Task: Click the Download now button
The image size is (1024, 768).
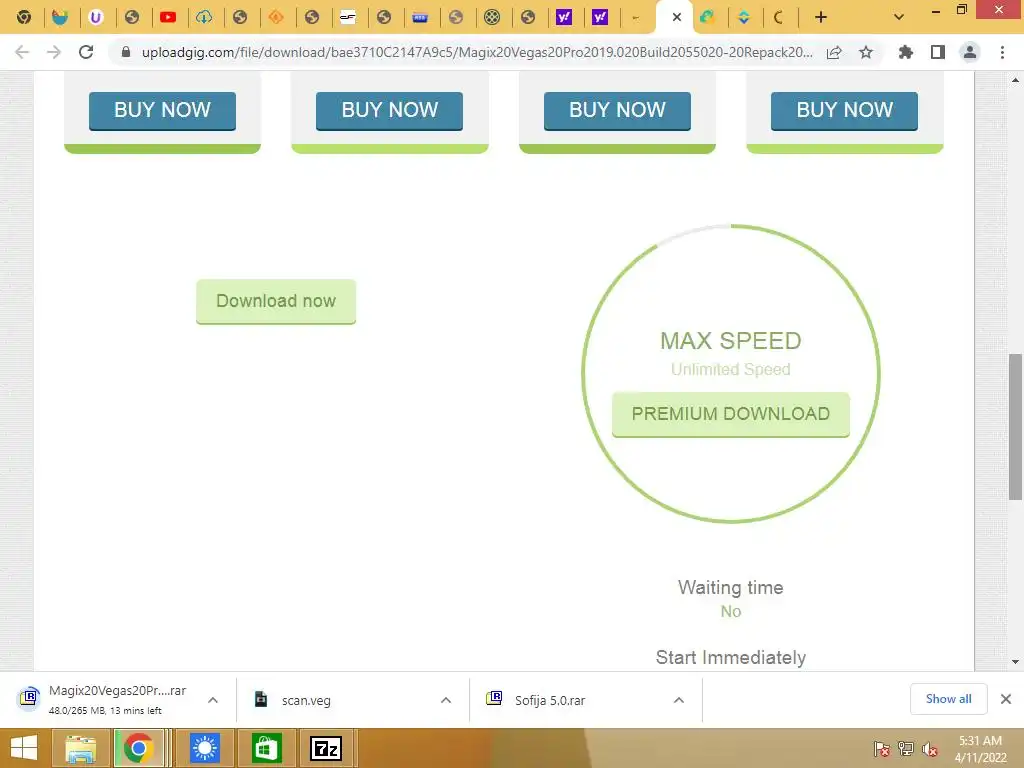Action: point(276,301)
